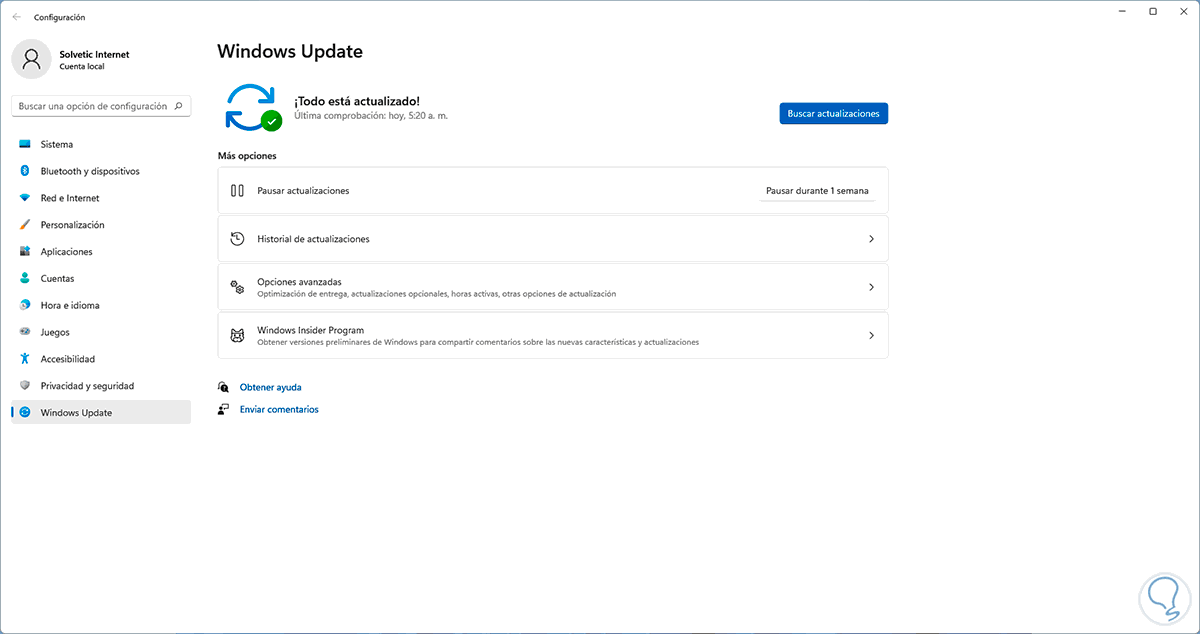Click the Solvetic Internet account name
Viewport: 1200px width, 634px height.
[x=94, y=54]
